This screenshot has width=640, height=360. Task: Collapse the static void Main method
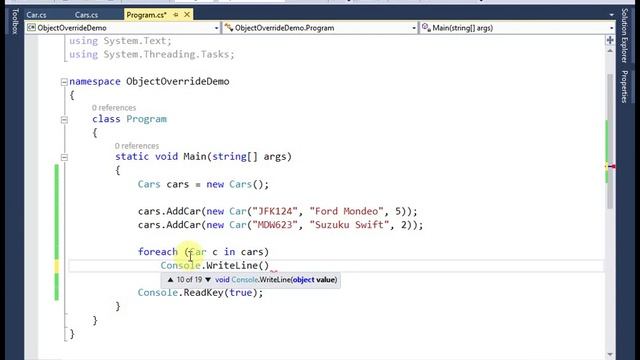pyautogui.click(x=64, y=157)
